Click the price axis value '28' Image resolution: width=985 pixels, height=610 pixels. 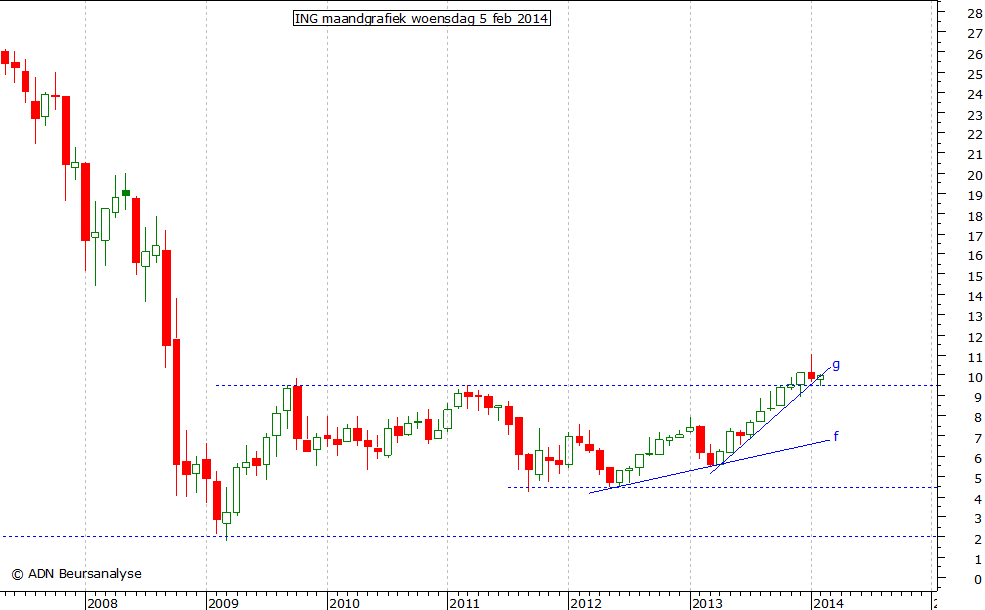[975, 14]
